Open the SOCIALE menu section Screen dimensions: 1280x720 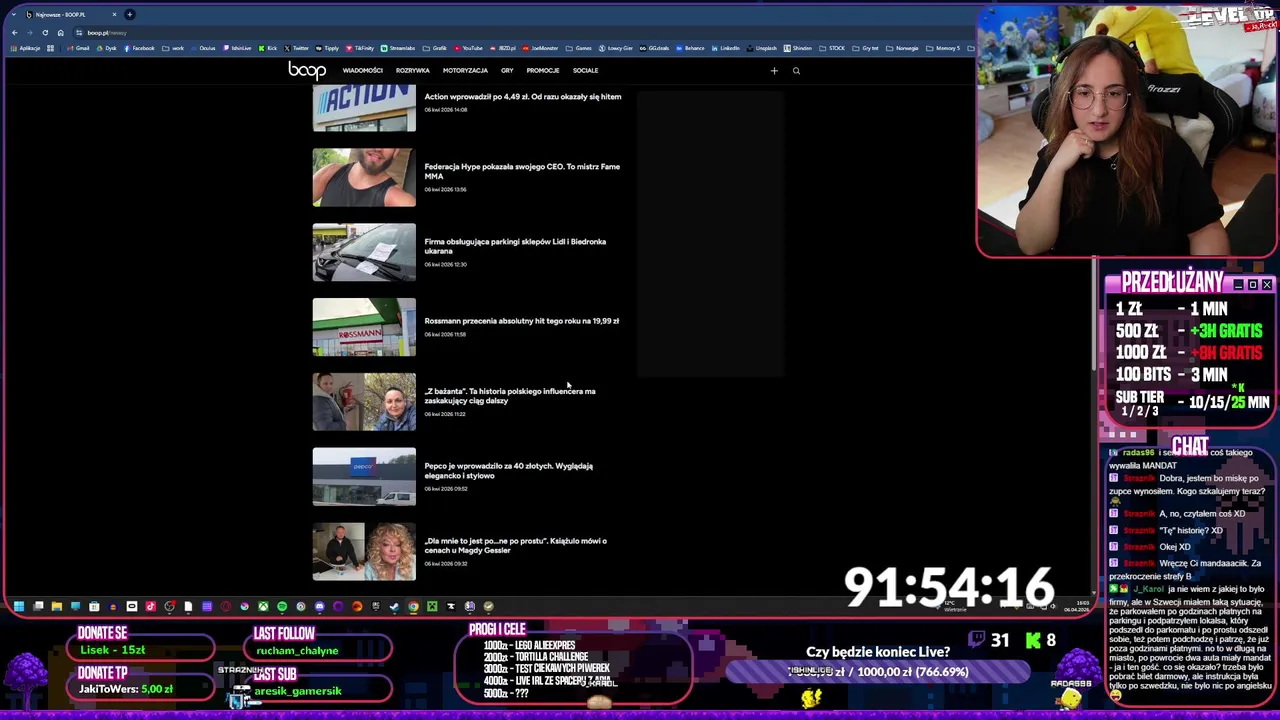585,71
